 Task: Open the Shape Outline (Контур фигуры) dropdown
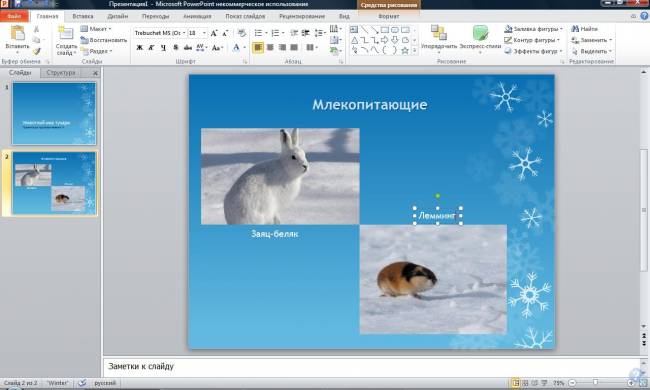[532, 40]
